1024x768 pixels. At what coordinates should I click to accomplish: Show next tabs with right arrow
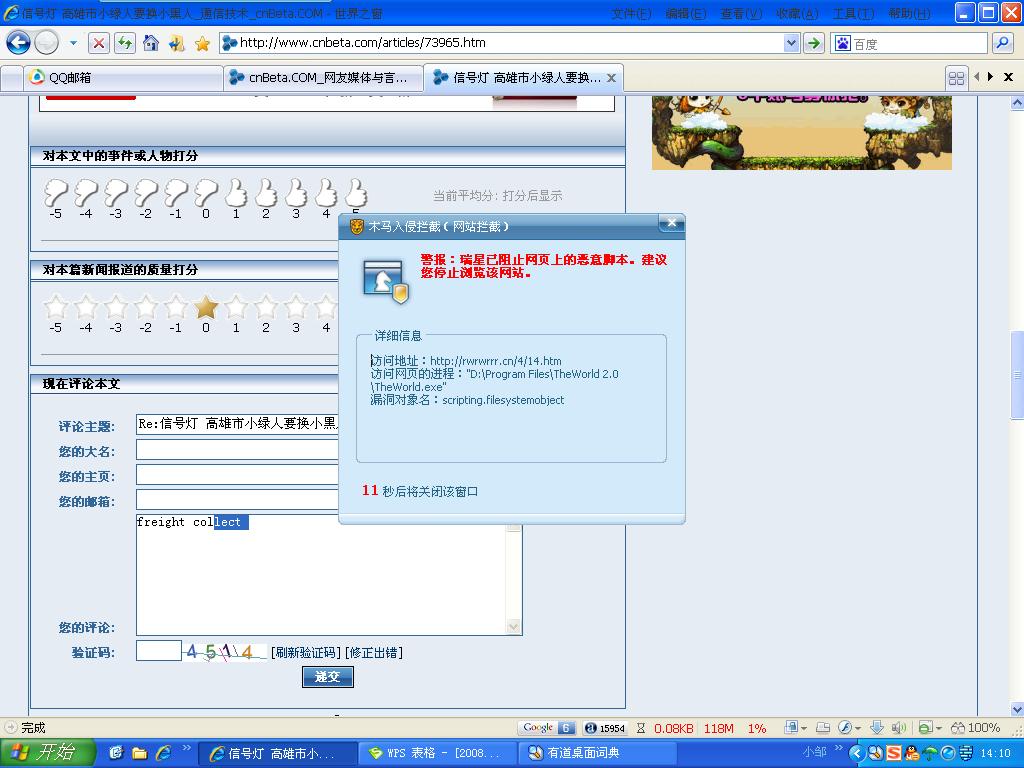[x=991, y=76]
